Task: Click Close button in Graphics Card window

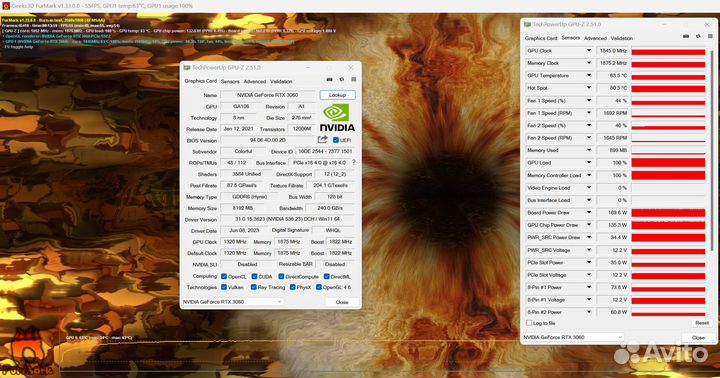Action: [x=342, y=302]
